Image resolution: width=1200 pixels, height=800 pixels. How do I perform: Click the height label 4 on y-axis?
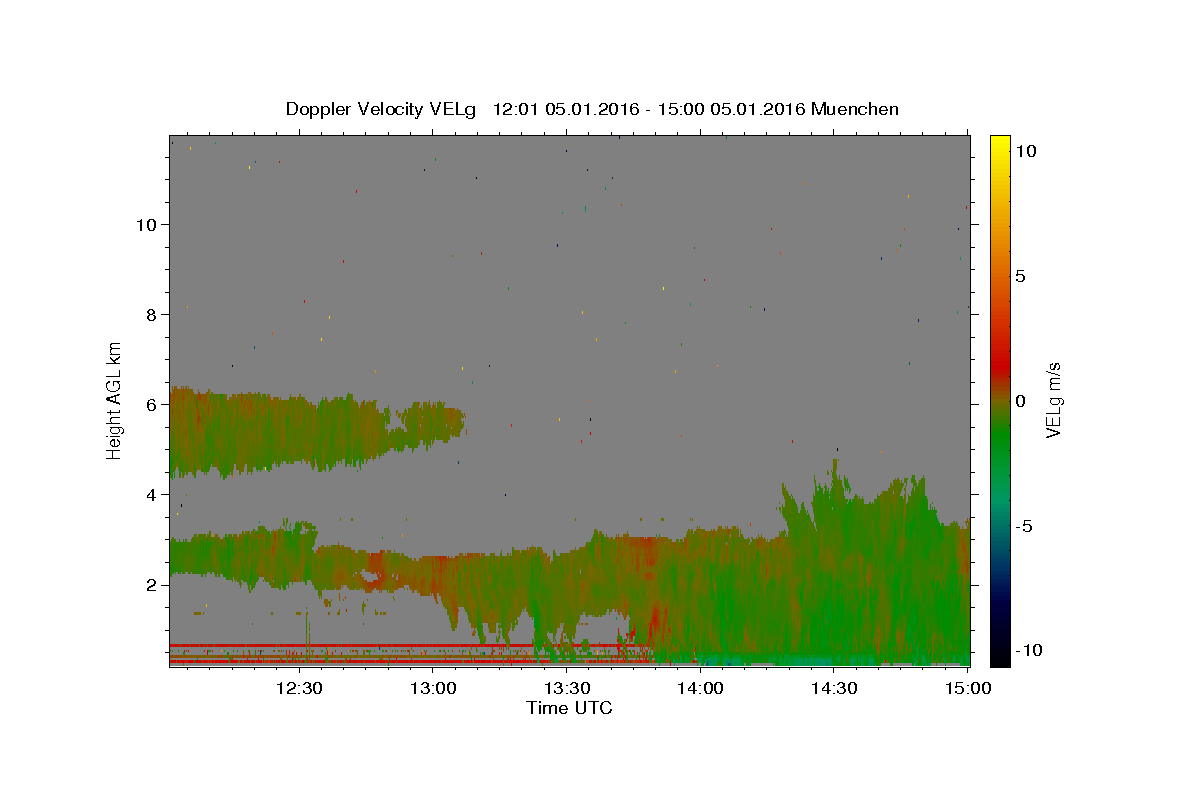(150, 494)
